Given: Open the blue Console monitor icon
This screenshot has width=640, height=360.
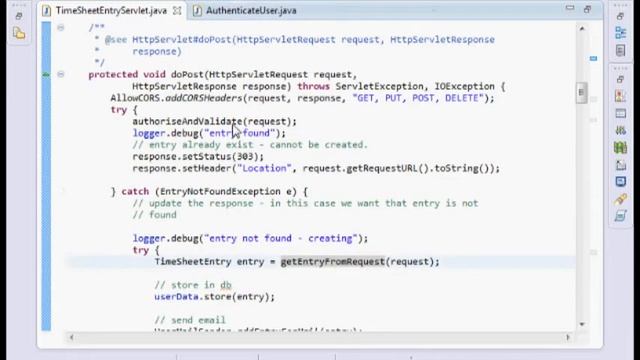Looking at the screenshot, I should [620, 182].
